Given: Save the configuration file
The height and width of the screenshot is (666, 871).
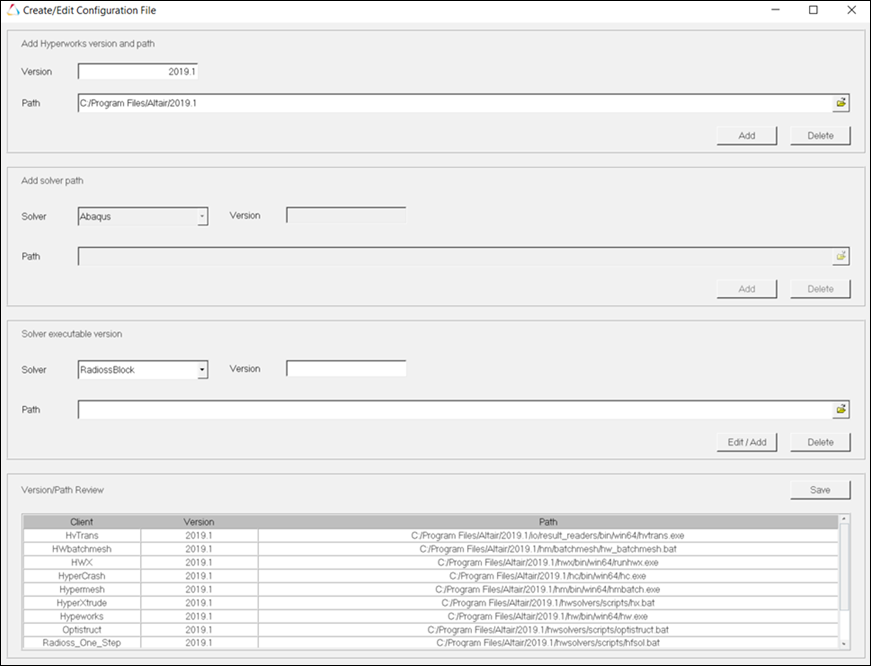Looking at the screenshot, I should [x=820, y=490].
